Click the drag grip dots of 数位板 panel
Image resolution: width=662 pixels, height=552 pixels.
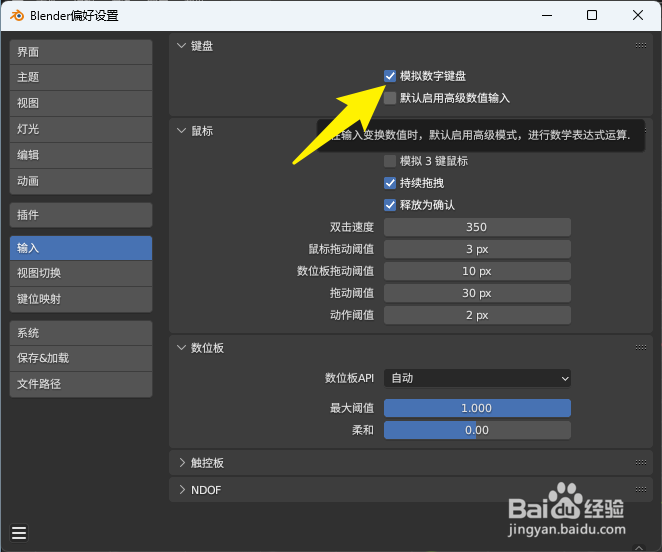click(x=640, y=348)
